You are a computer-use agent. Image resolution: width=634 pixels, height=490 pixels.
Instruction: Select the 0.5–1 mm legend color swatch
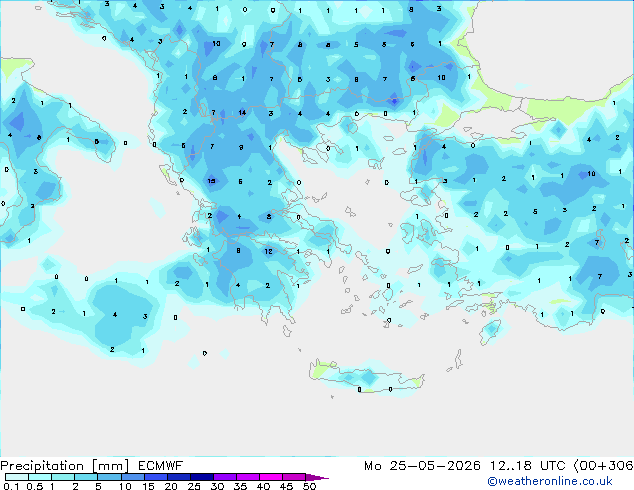[x=40, y=477]
